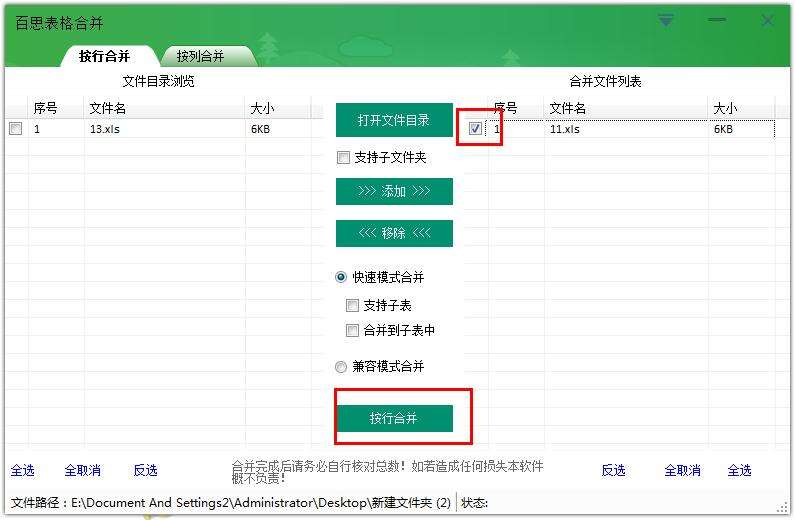Click the 移除 button

tap(394, 233)
